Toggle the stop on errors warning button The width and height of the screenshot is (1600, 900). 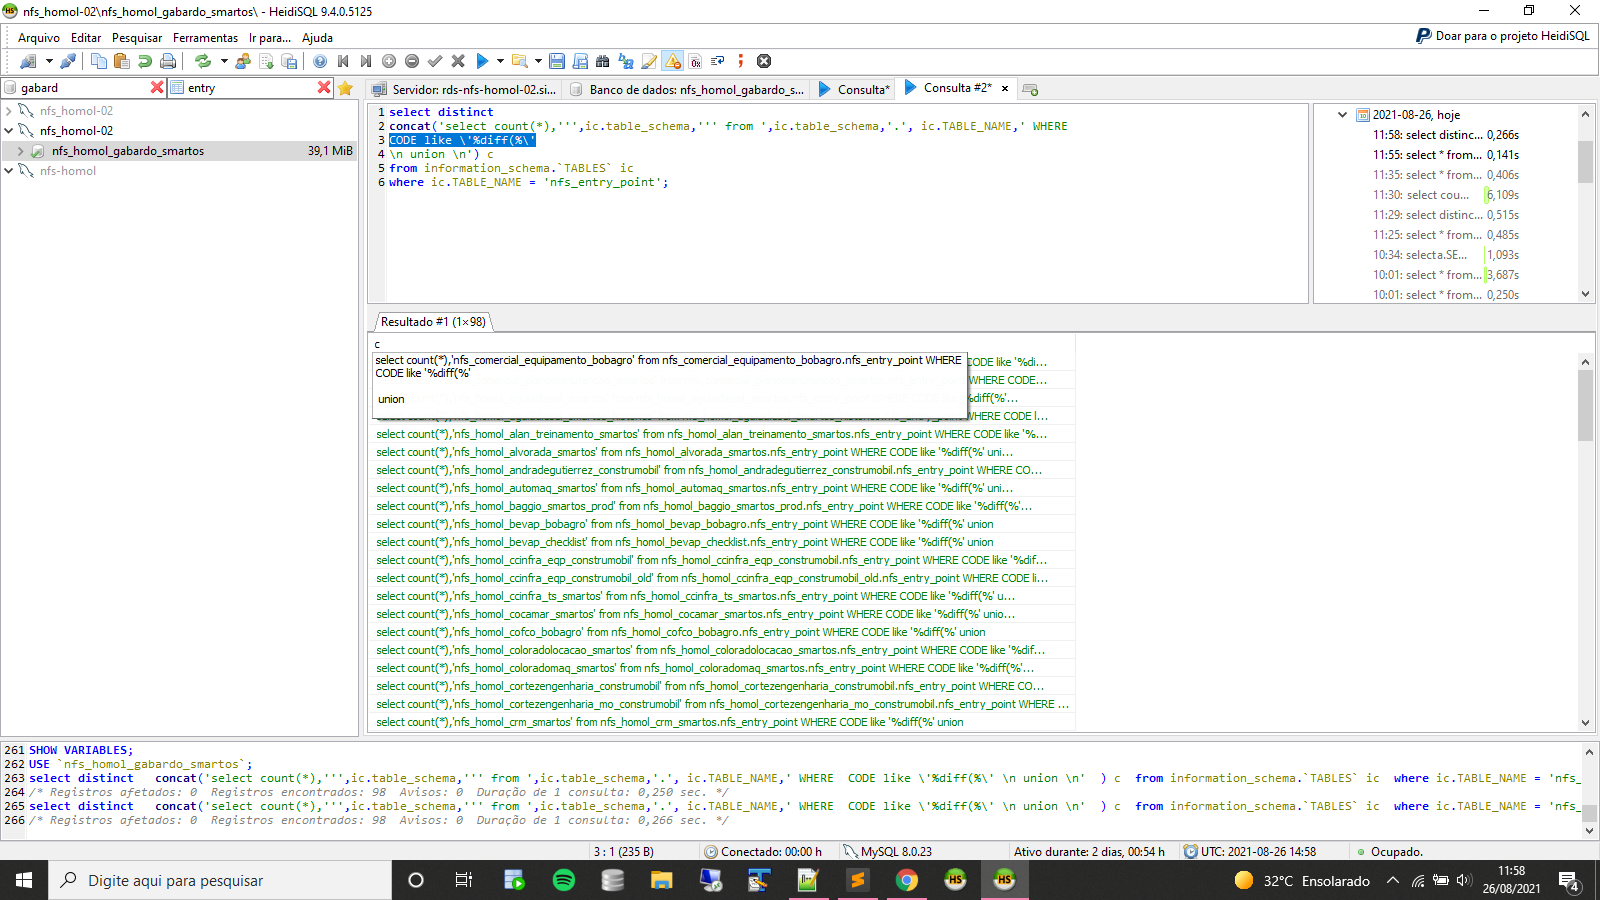click(673, 62)
